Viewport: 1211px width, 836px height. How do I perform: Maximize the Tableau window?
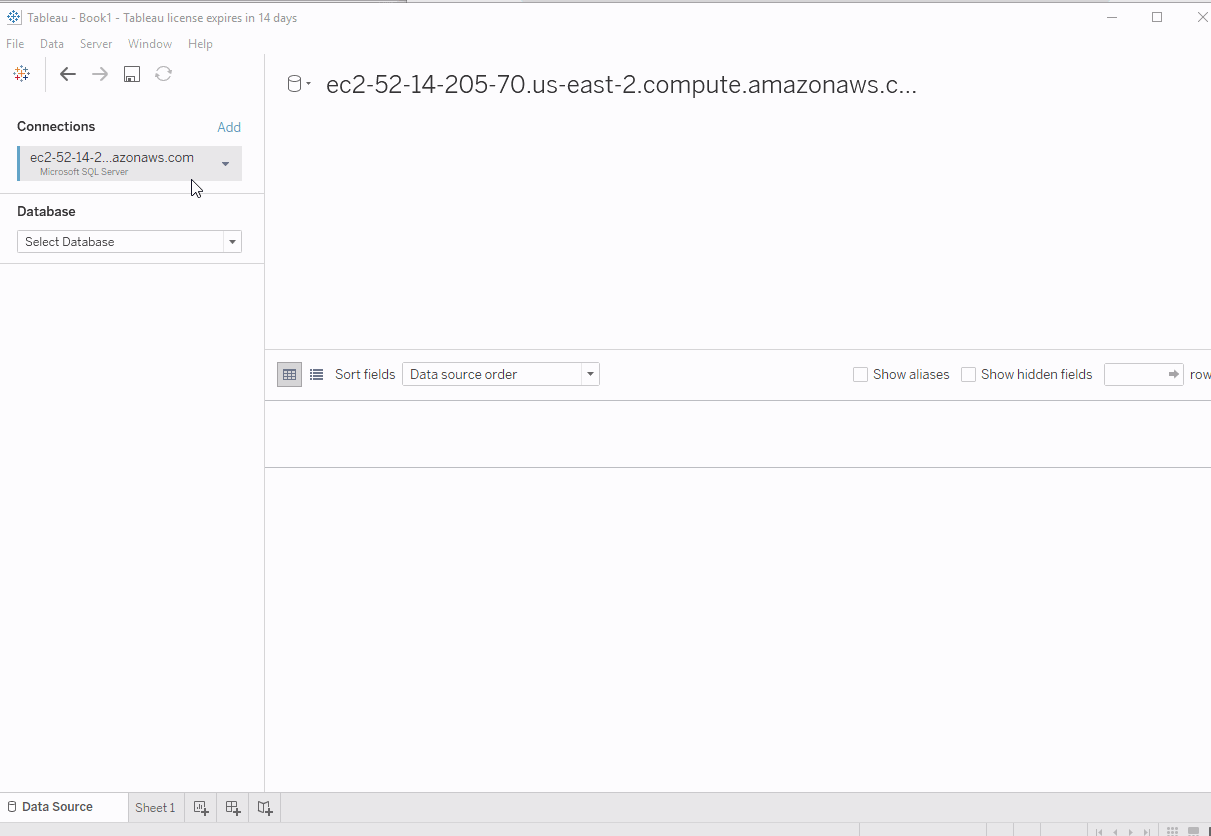pyautogui.click(x=1157, y=17)
